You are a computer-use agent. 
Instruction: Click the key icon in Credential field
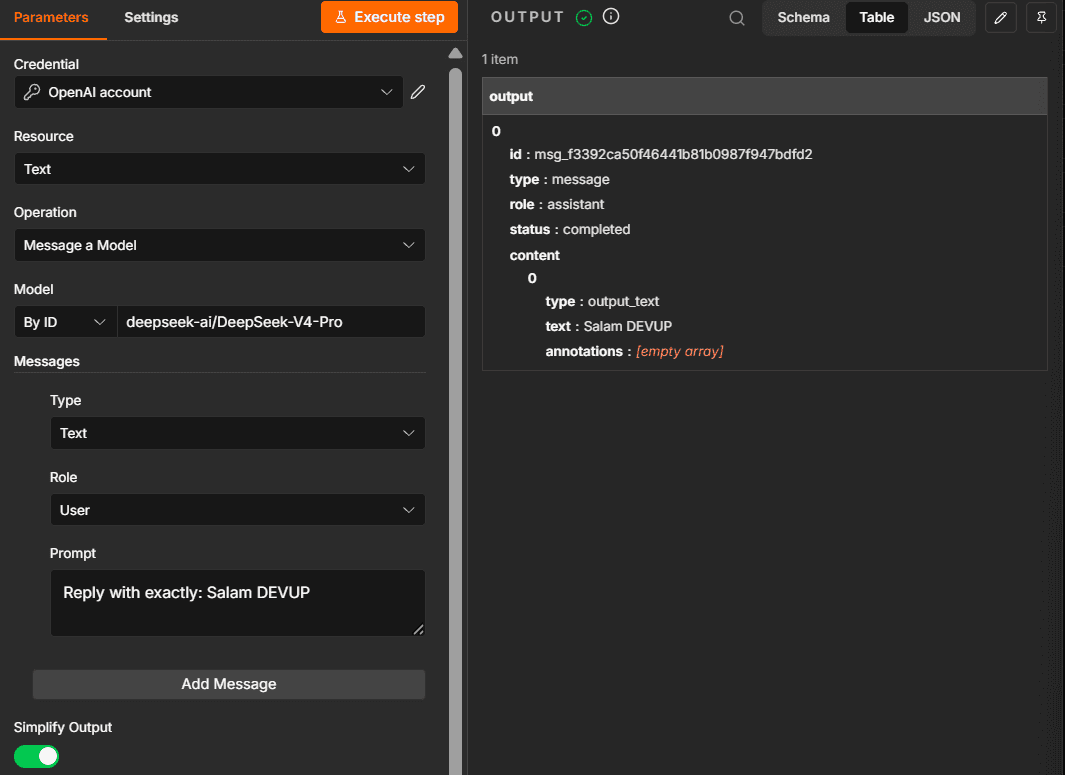tap(31, 92)
